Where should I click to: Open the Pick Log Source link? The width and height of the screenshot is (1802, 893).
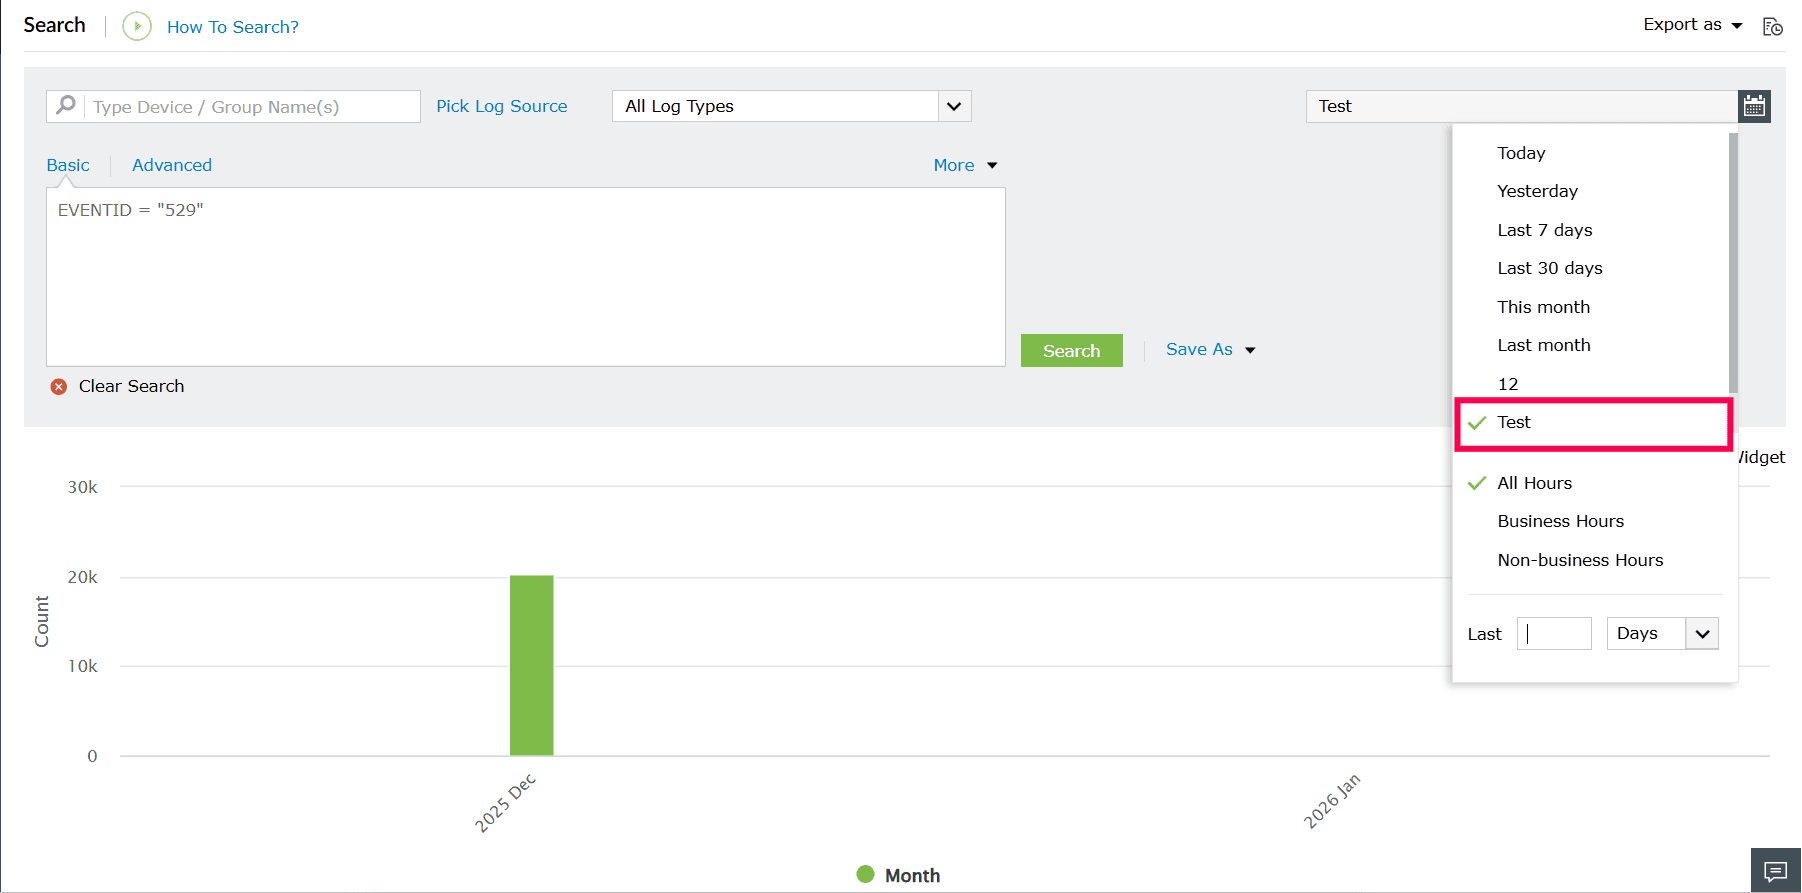[502, 106]
